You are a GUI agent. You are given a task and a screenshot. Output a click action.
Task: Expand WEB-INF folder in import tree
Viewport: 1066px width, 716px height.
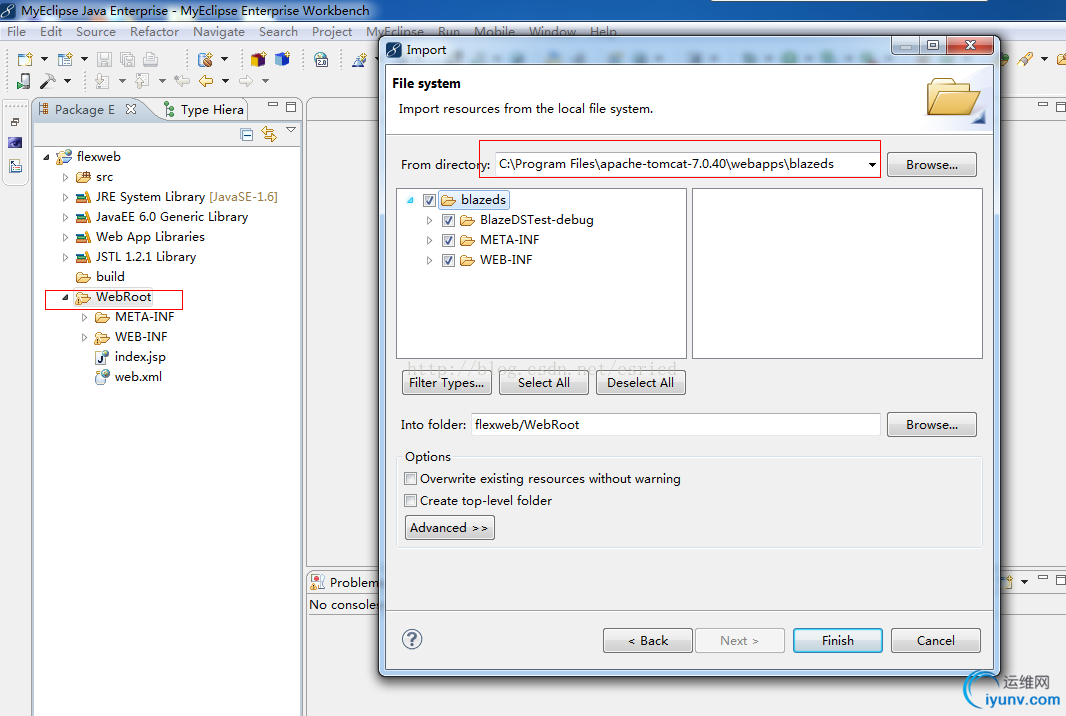pyautogui.click(x=429, y=260)
